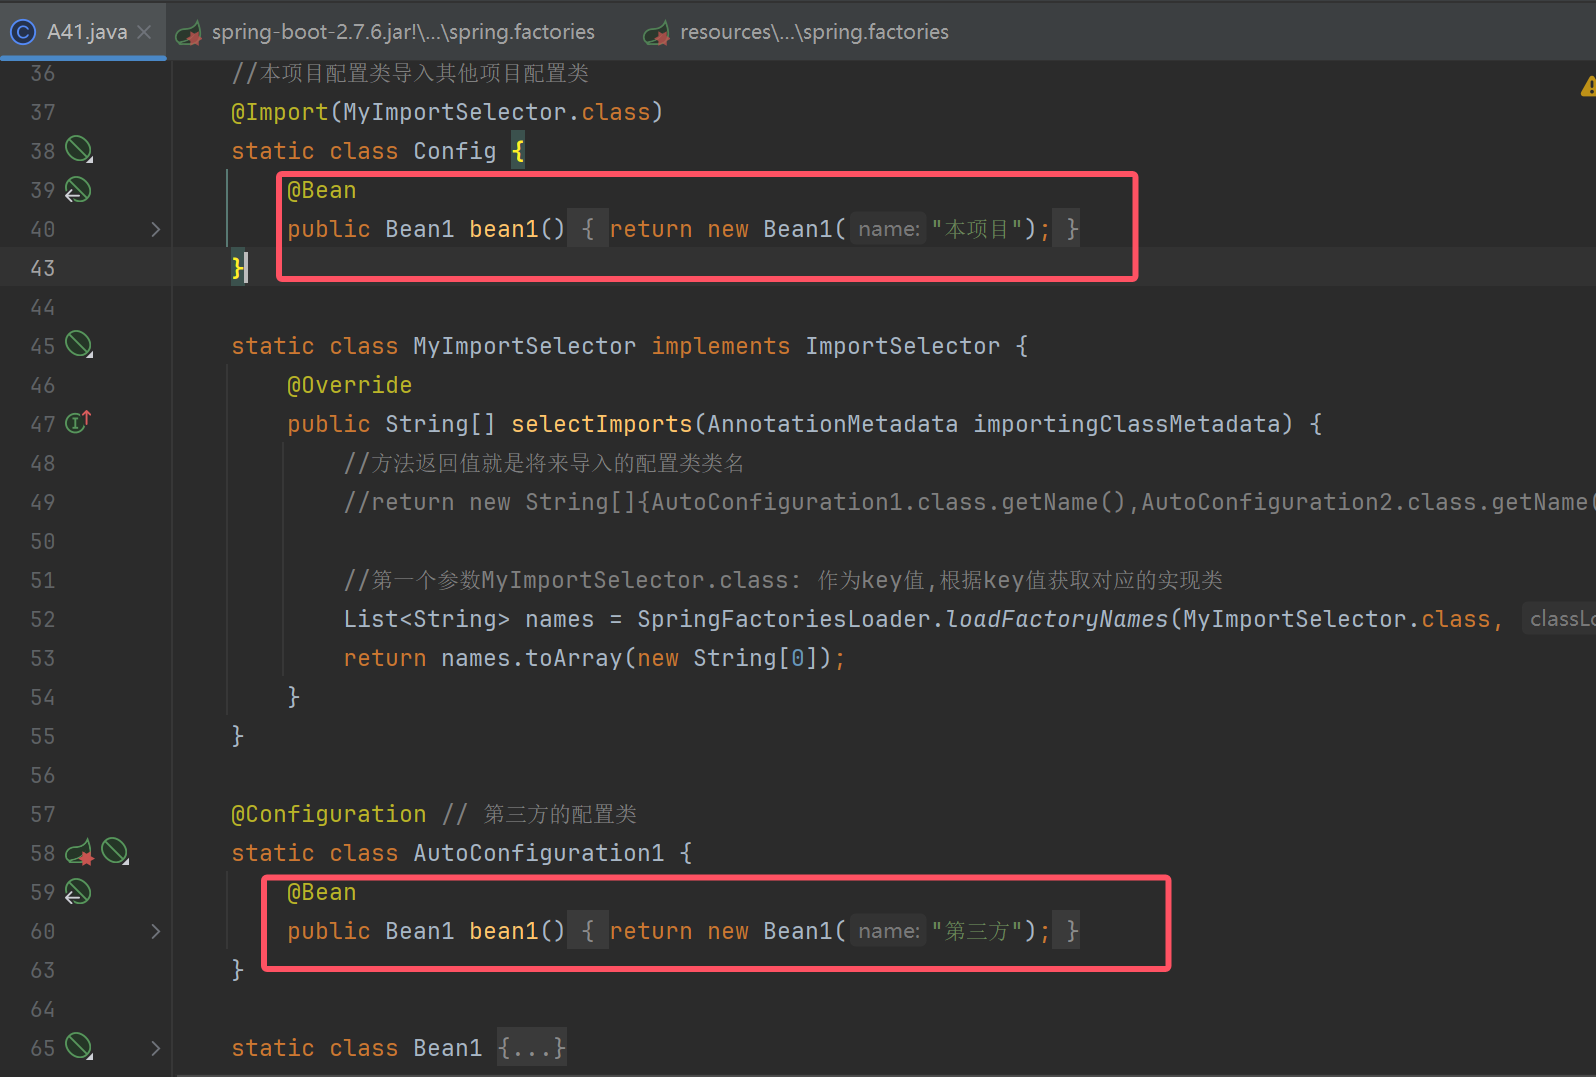Viewport: 1596px width, 1077px height.
Task: Click the name: parameter hint on line 40
Action: 888,229
